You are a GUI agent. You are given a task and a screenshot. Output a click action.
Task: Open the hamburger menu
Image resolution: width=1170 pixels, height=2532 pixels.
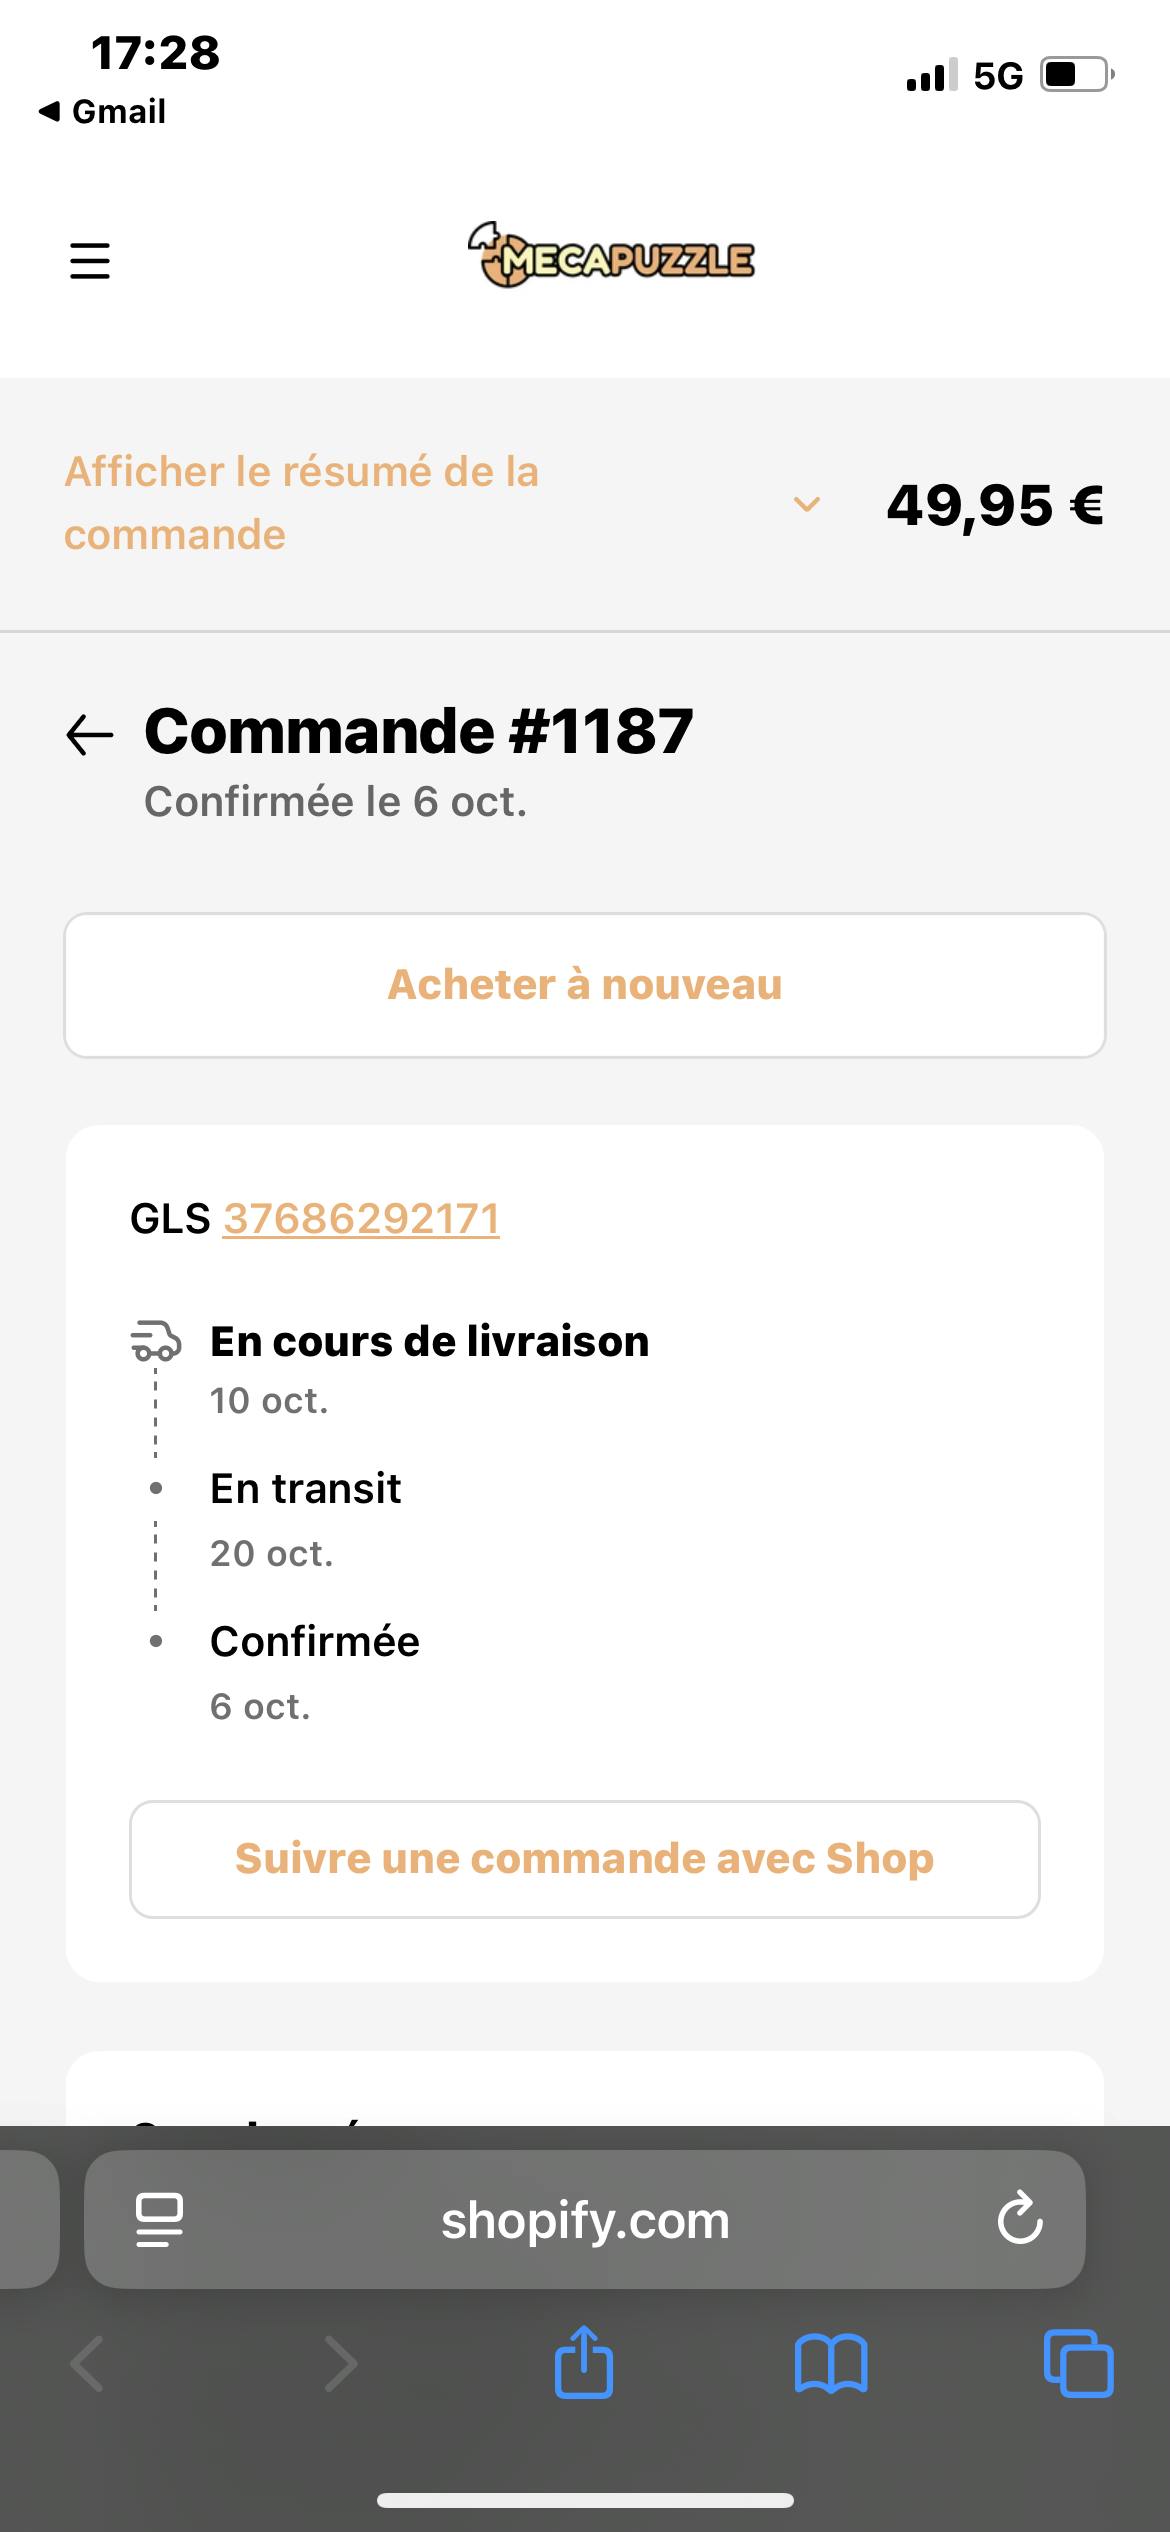89,261
